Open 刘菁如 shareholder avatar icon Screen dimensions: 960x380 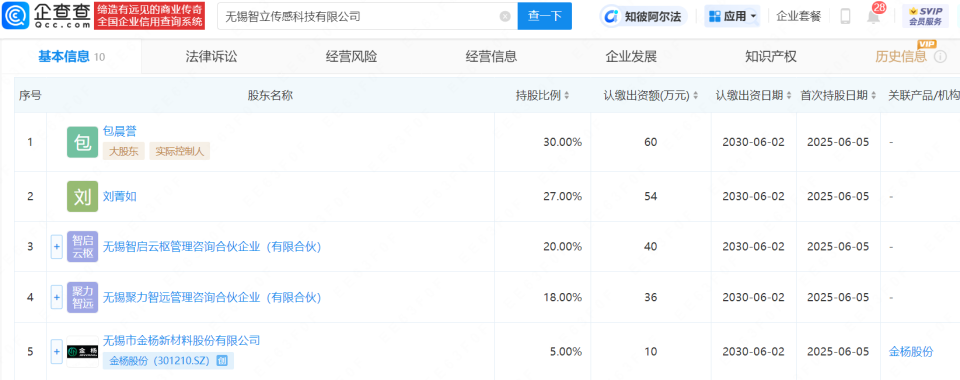83,196
